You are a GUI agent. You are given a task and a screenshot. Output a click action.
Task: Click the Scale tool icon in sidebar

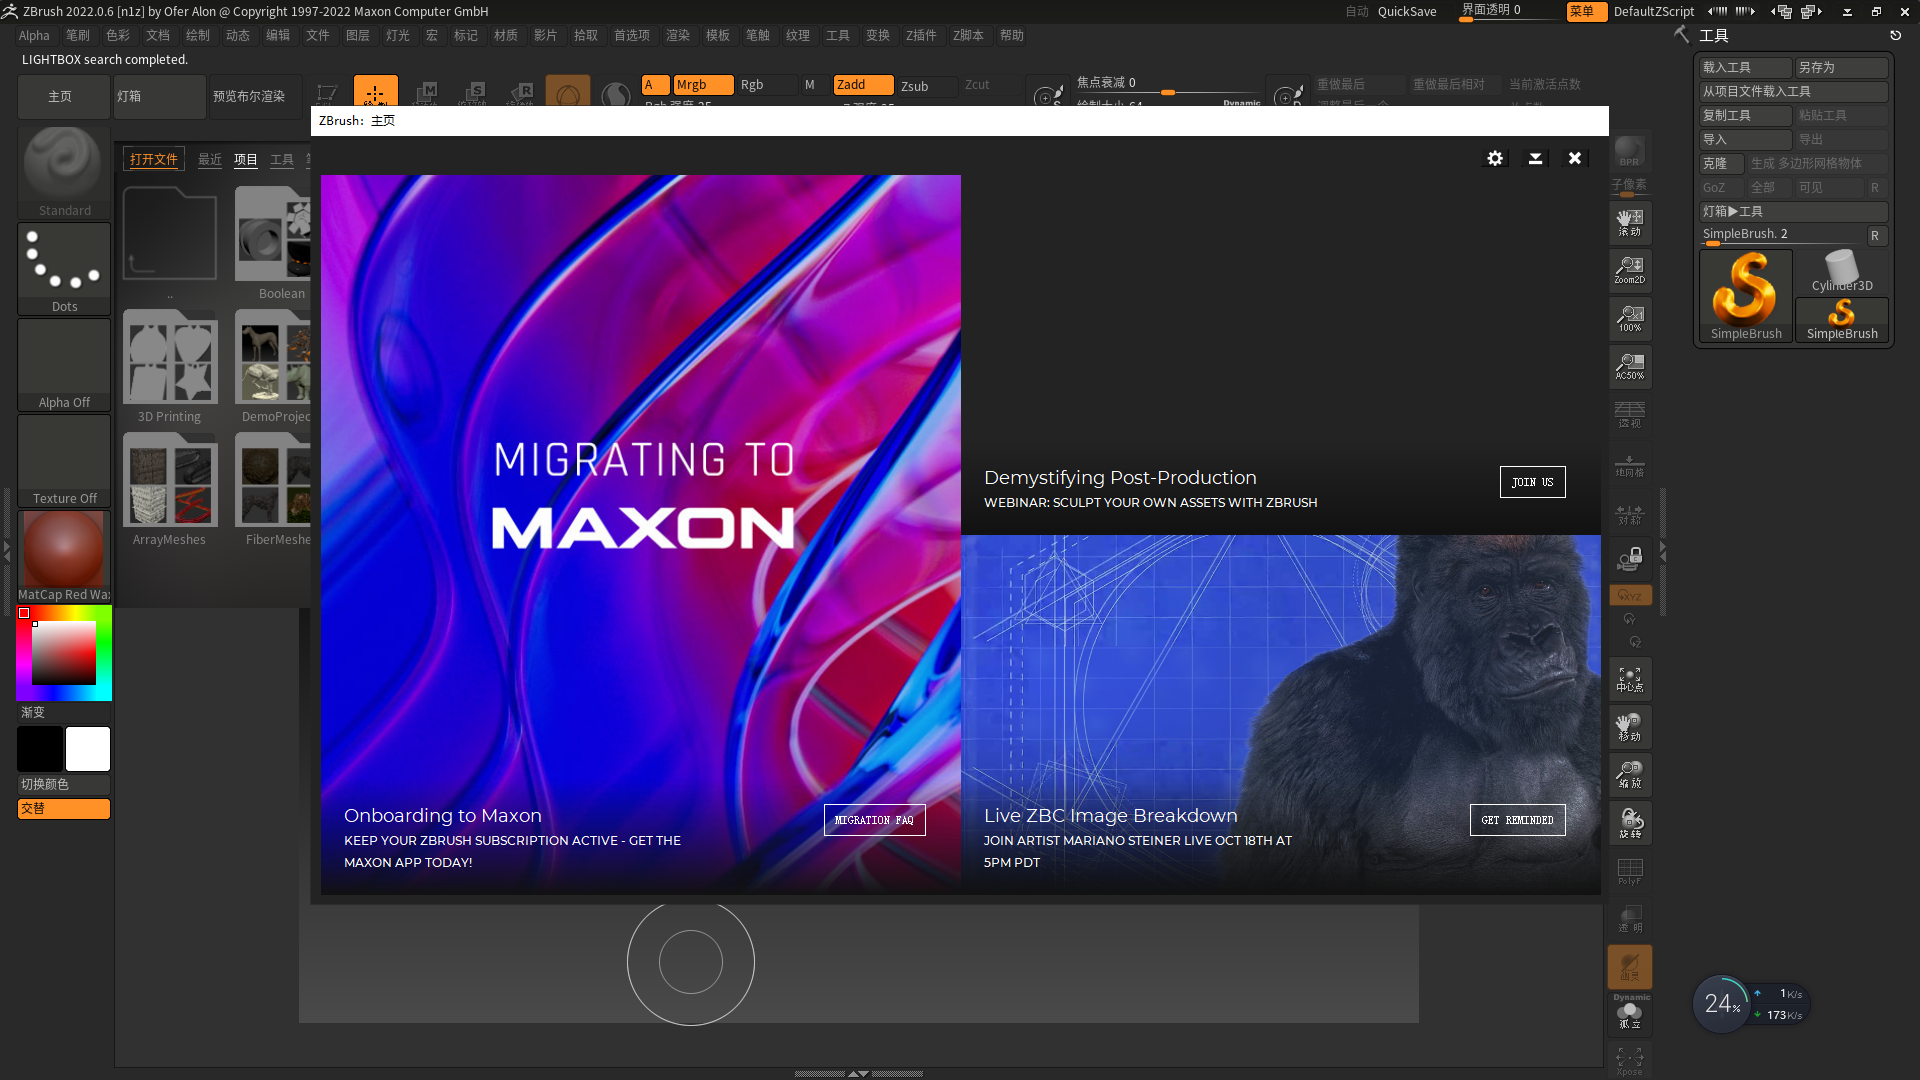[x=1630, y=773]
